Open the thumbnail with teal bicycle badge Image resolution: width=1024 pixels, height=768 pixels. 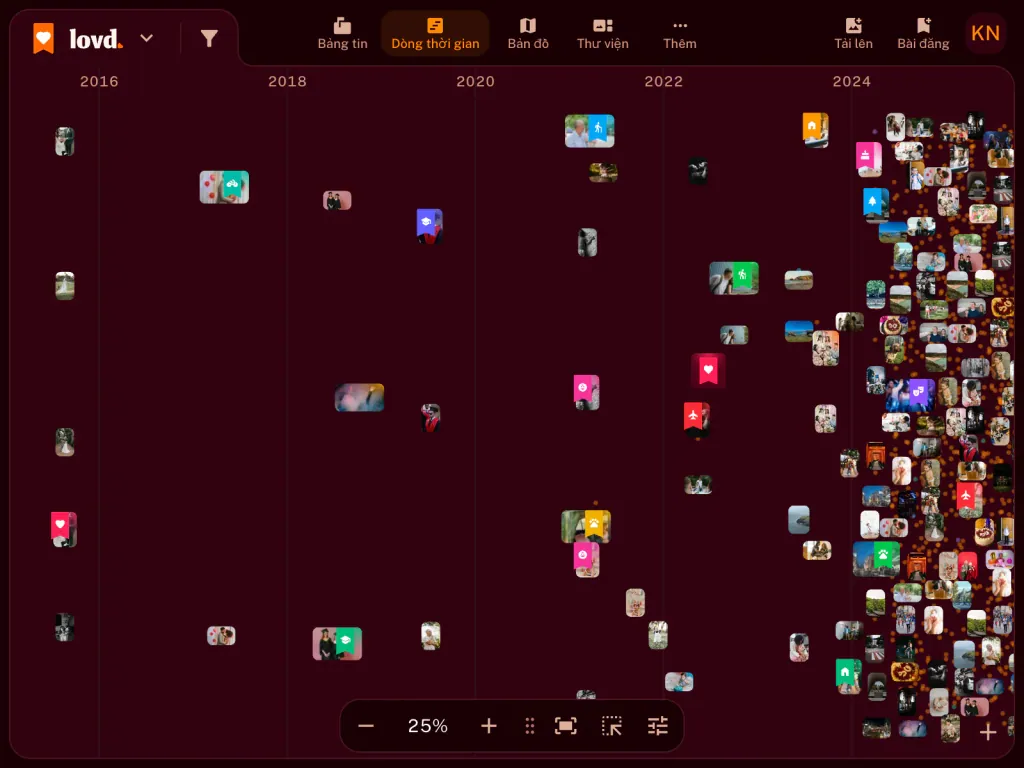click(224, 187)
